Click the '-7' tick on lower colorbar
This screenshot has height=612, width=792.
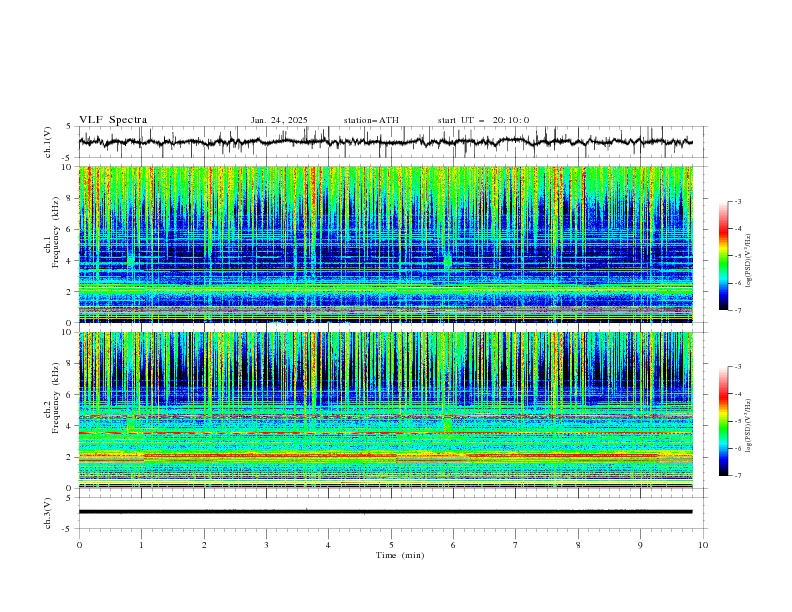pyautogui.click(x=737, y=476)
